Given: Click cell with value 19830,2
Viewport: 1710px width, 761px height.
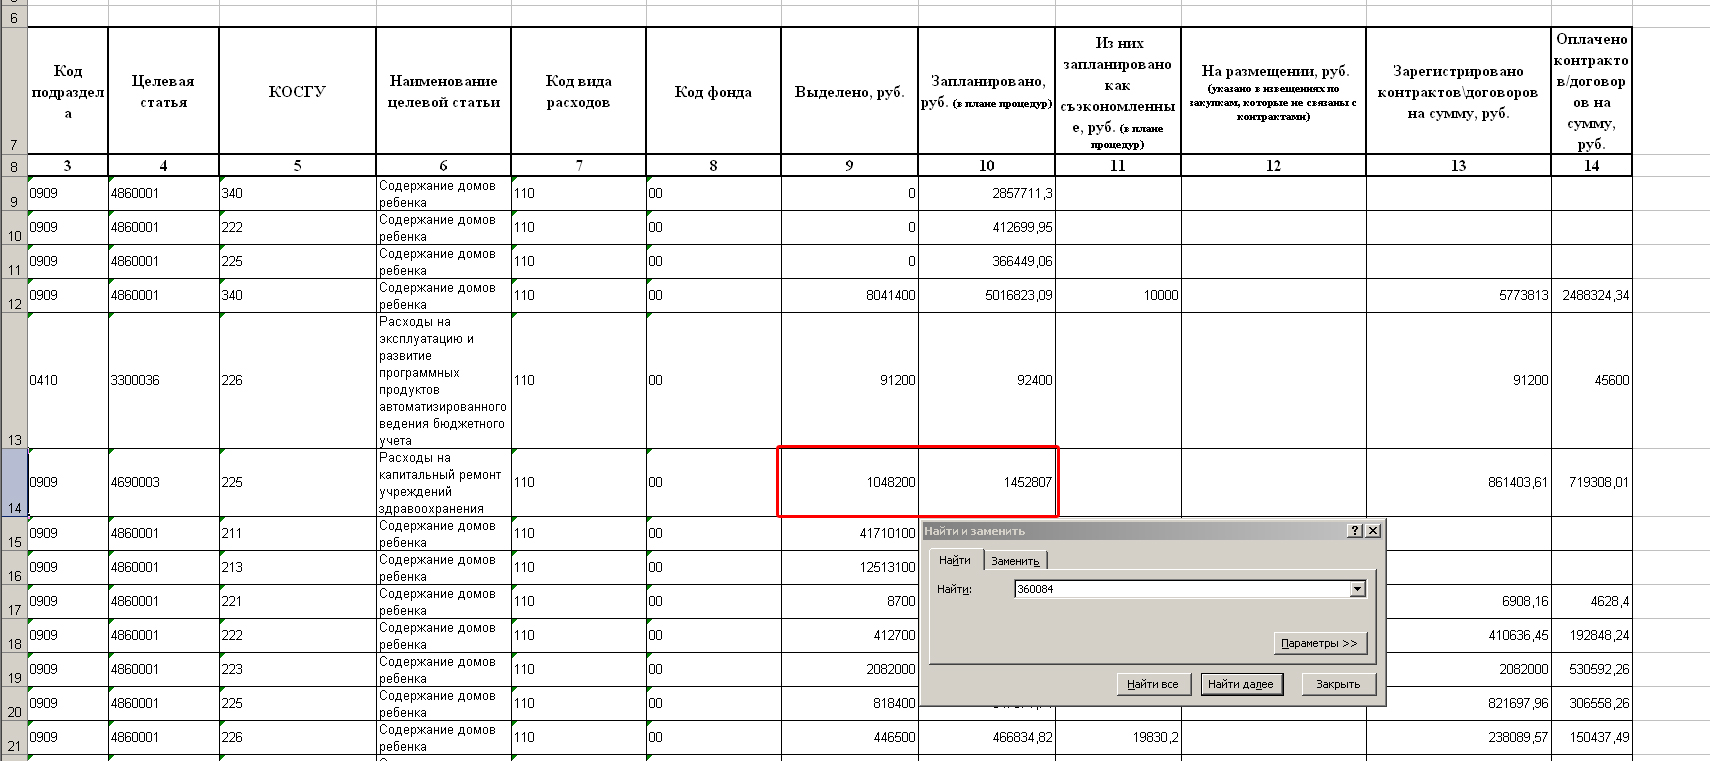Looking at the screenshot, I should tap(1118, 737).
